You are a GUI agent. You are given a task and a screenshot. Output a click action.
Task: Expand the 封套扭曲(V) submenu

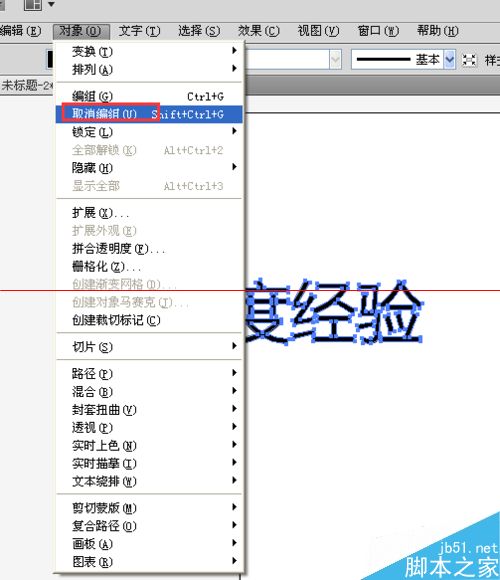click(x=149, y=409)
